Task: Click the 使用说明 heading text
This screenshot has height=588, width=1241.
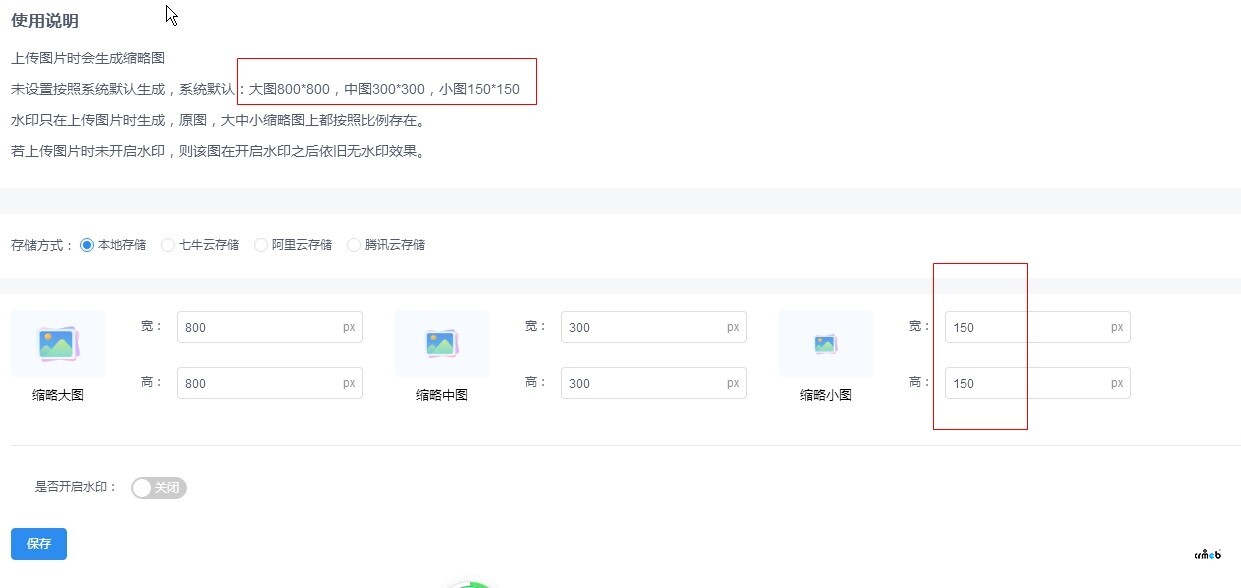Action: [45, 21]
